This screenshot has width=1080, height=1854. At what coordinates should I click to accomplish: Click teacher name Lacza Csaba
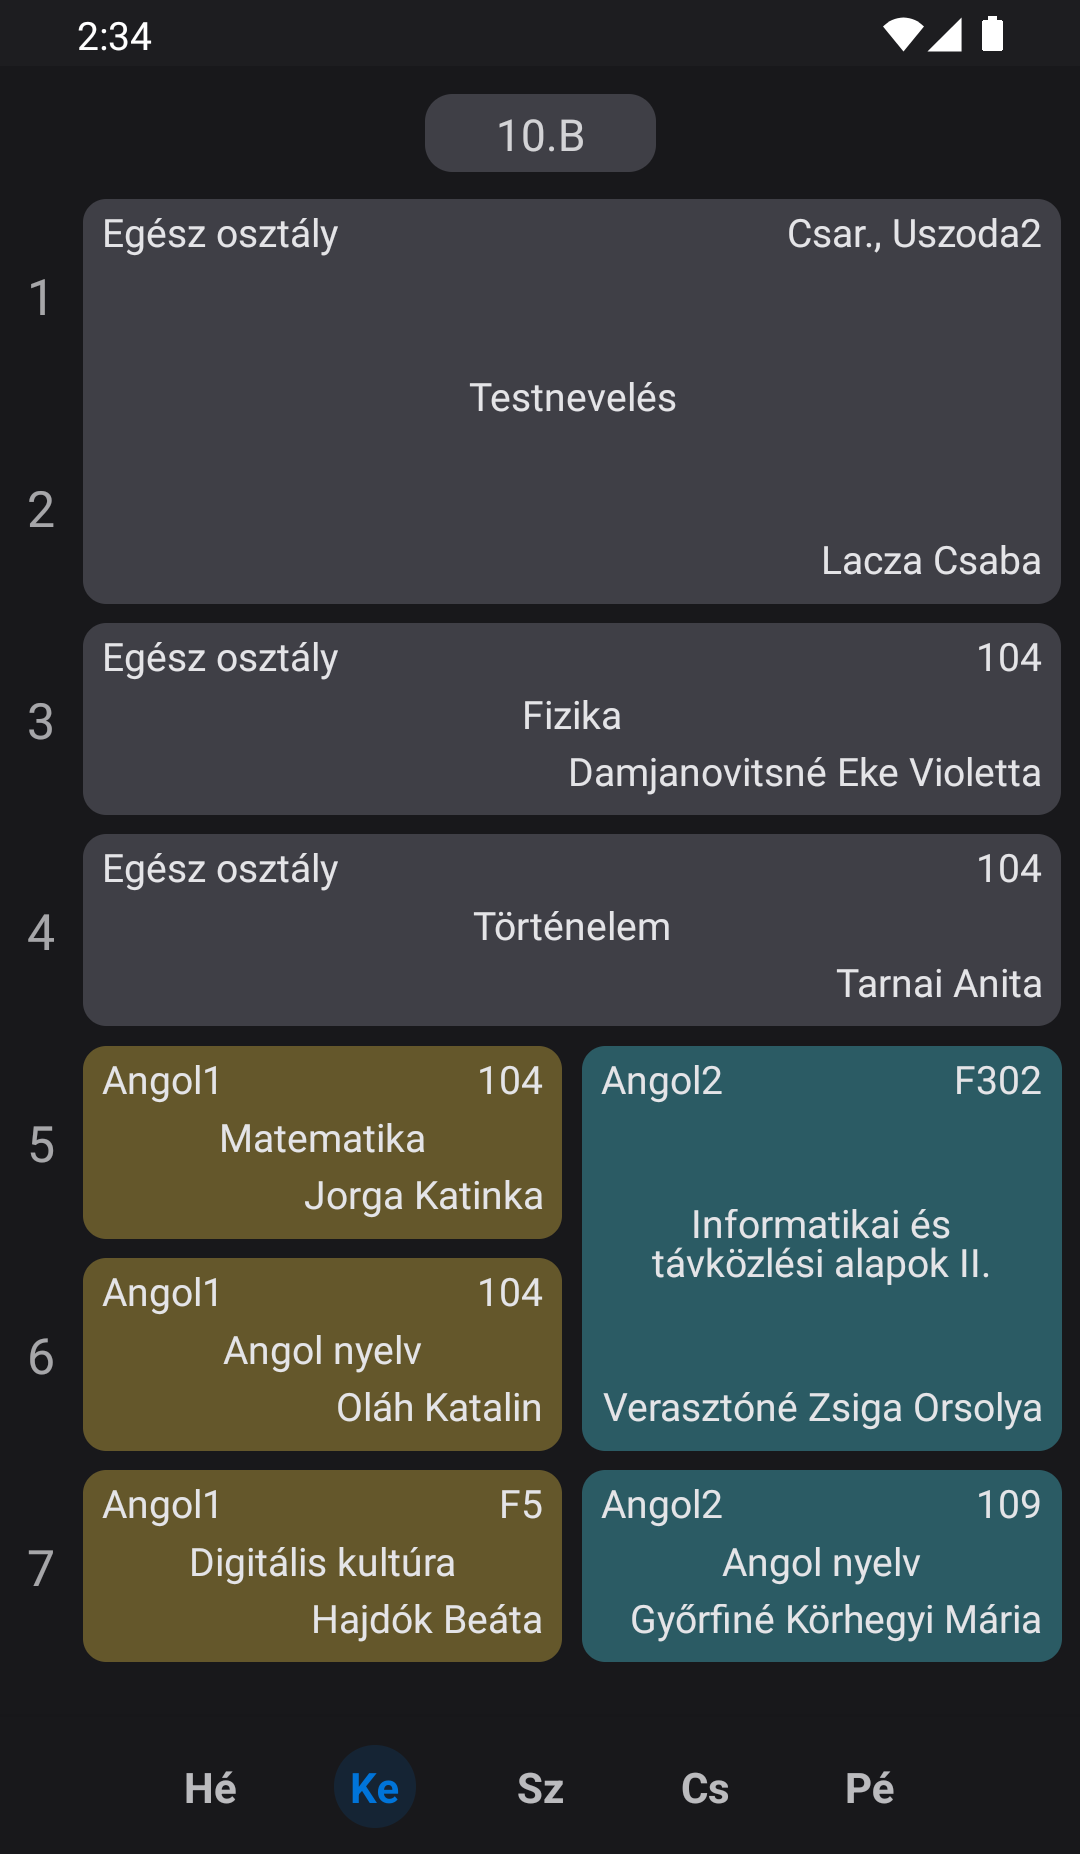point(931,561)
